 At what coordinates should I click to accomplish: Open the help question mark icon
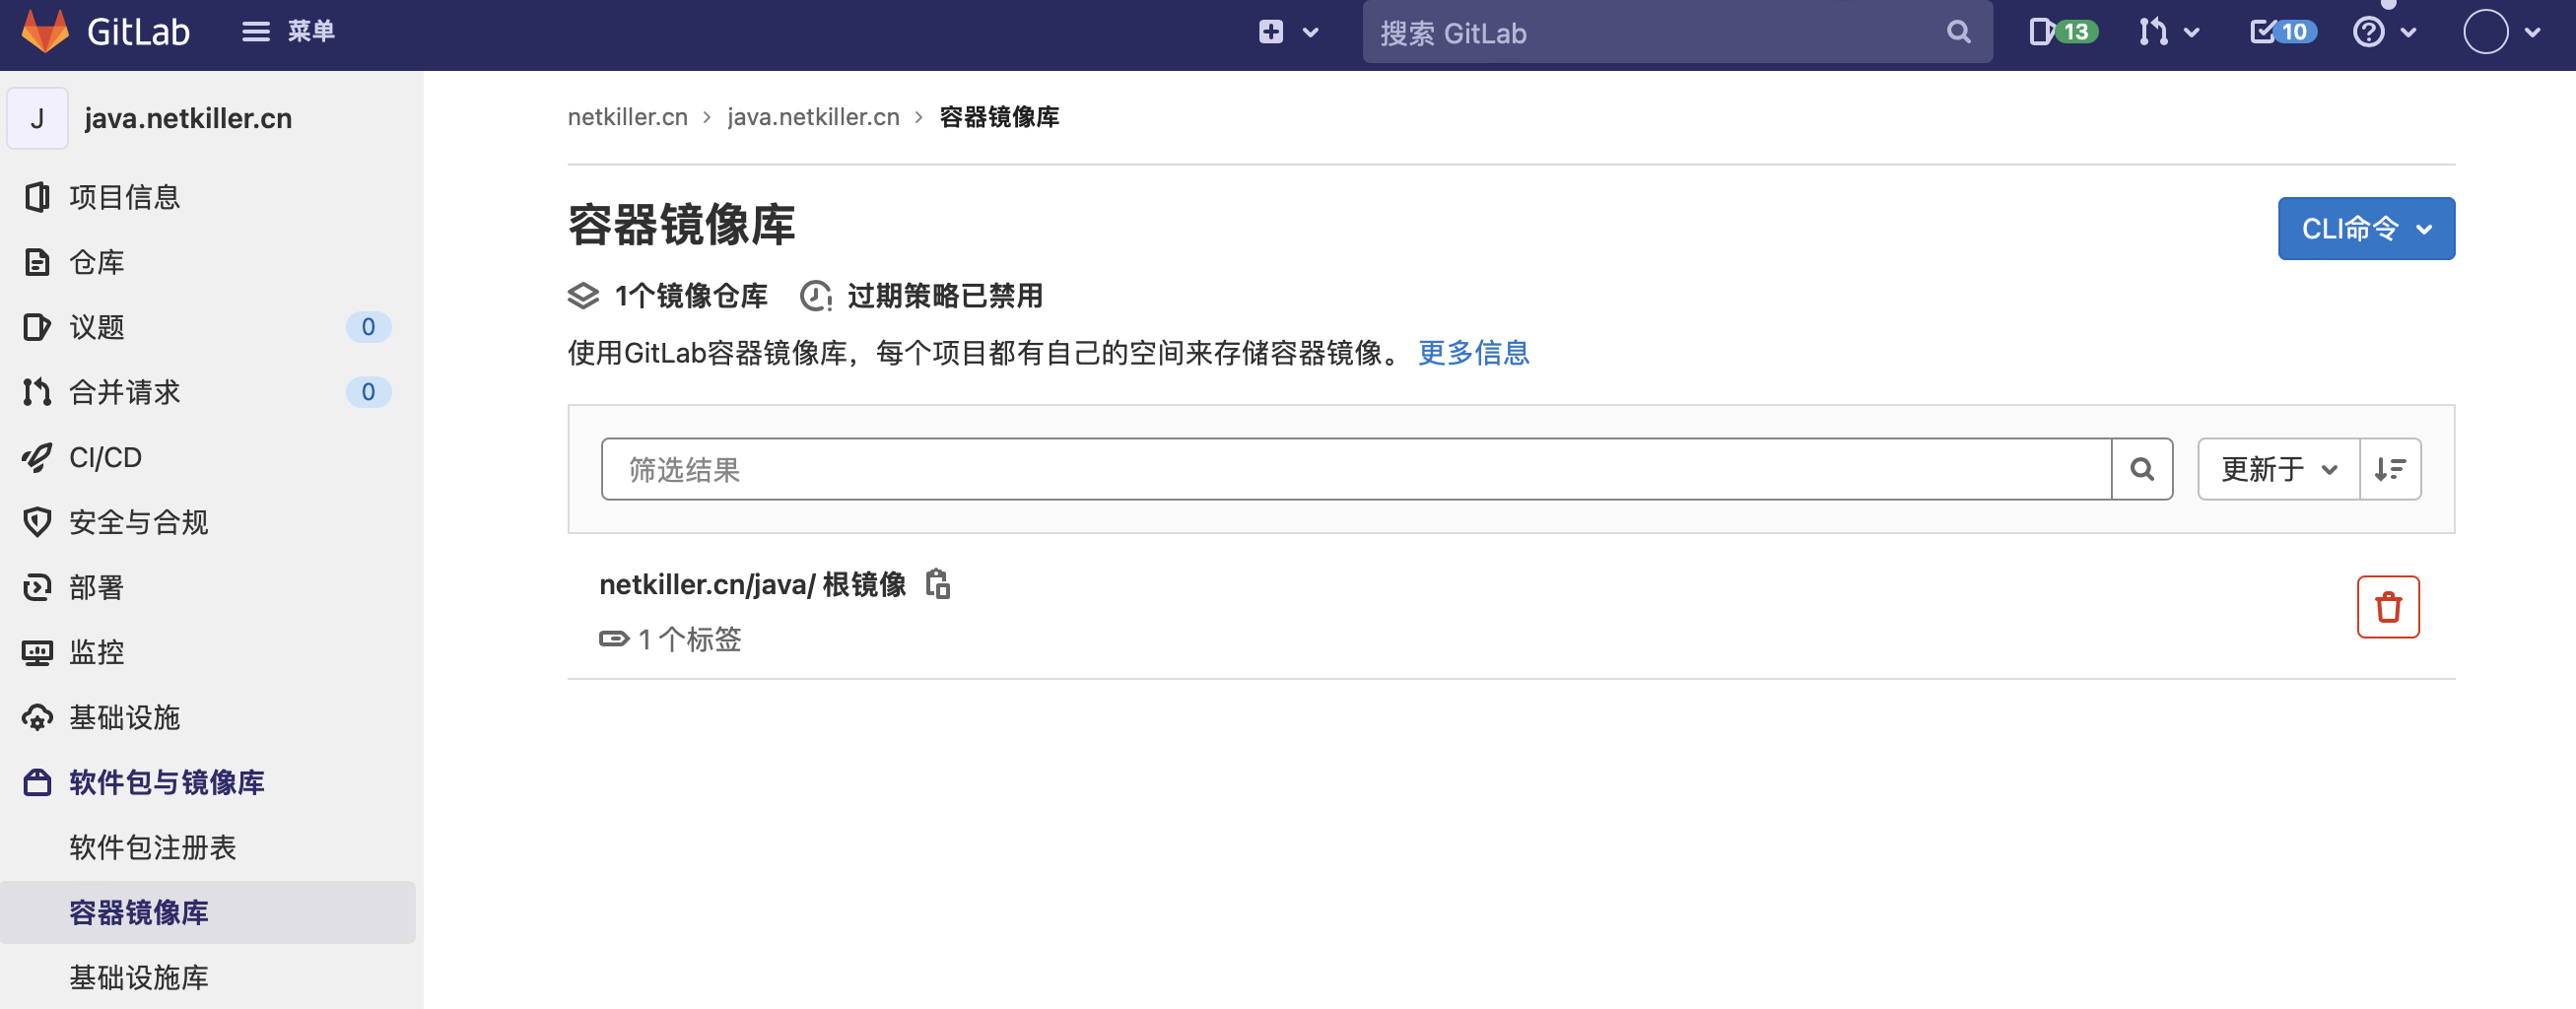(2369, 32)
